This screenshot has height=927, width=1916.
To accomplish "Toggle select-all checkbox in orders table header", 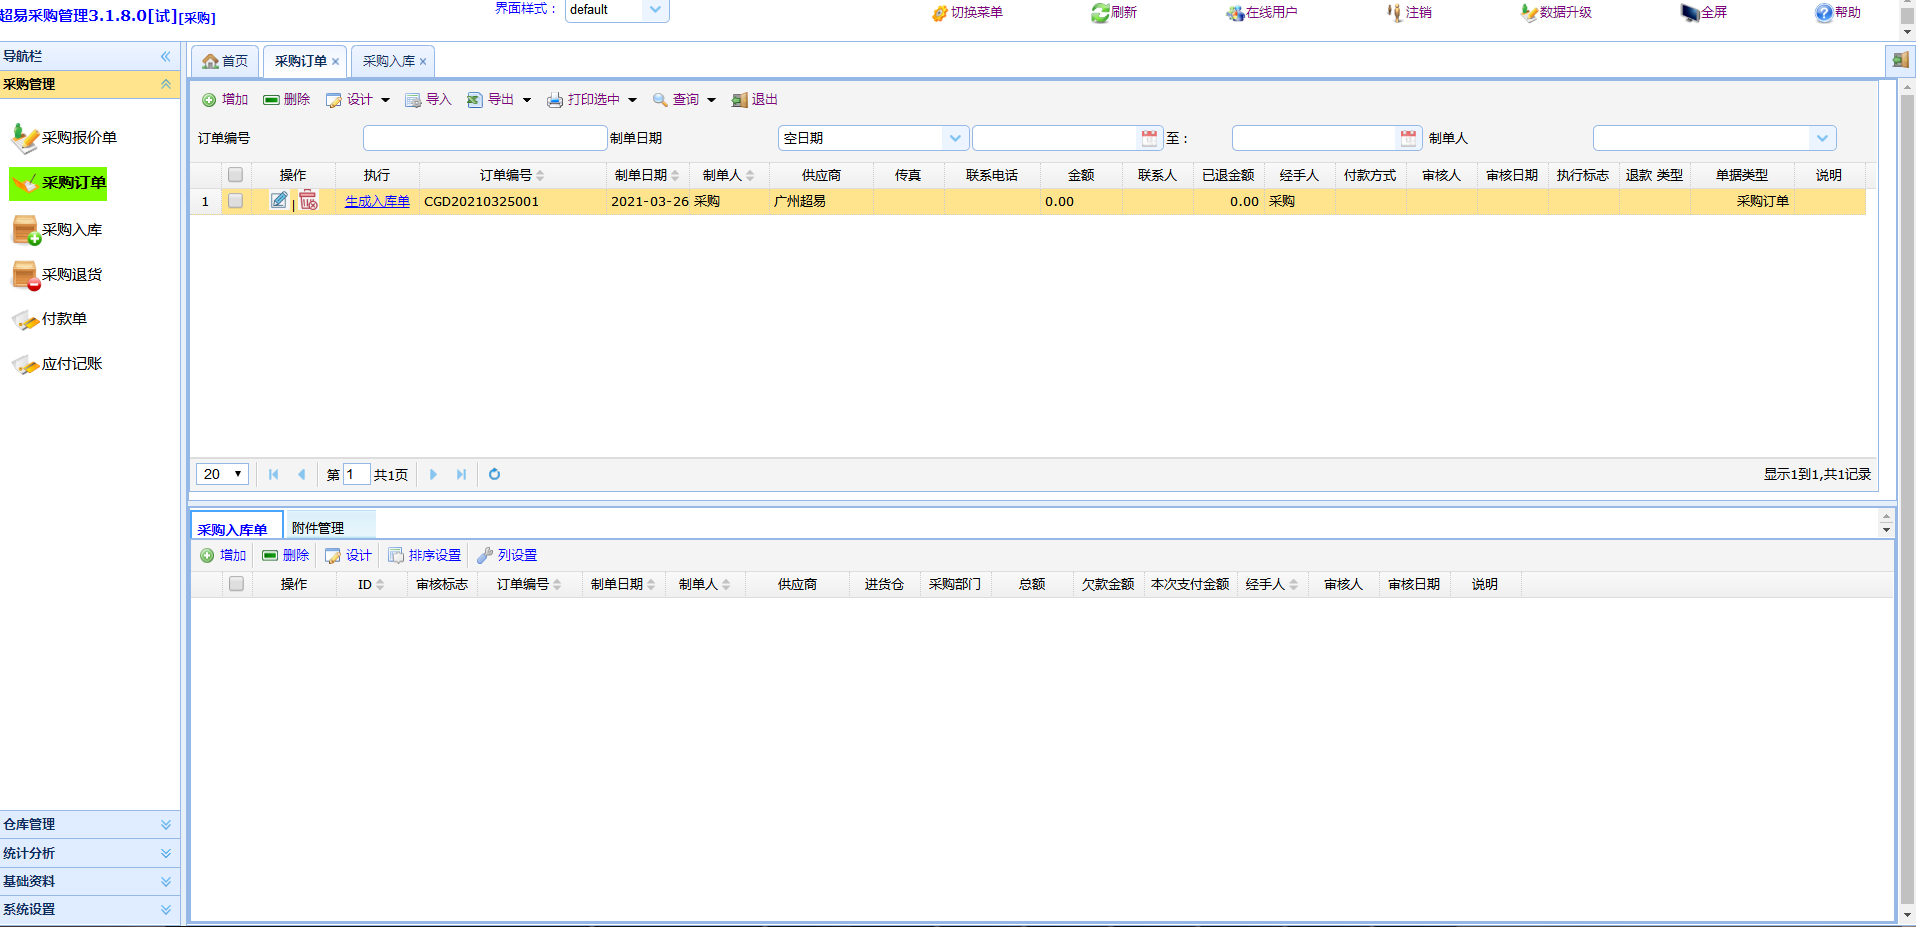I will point(236,175).
